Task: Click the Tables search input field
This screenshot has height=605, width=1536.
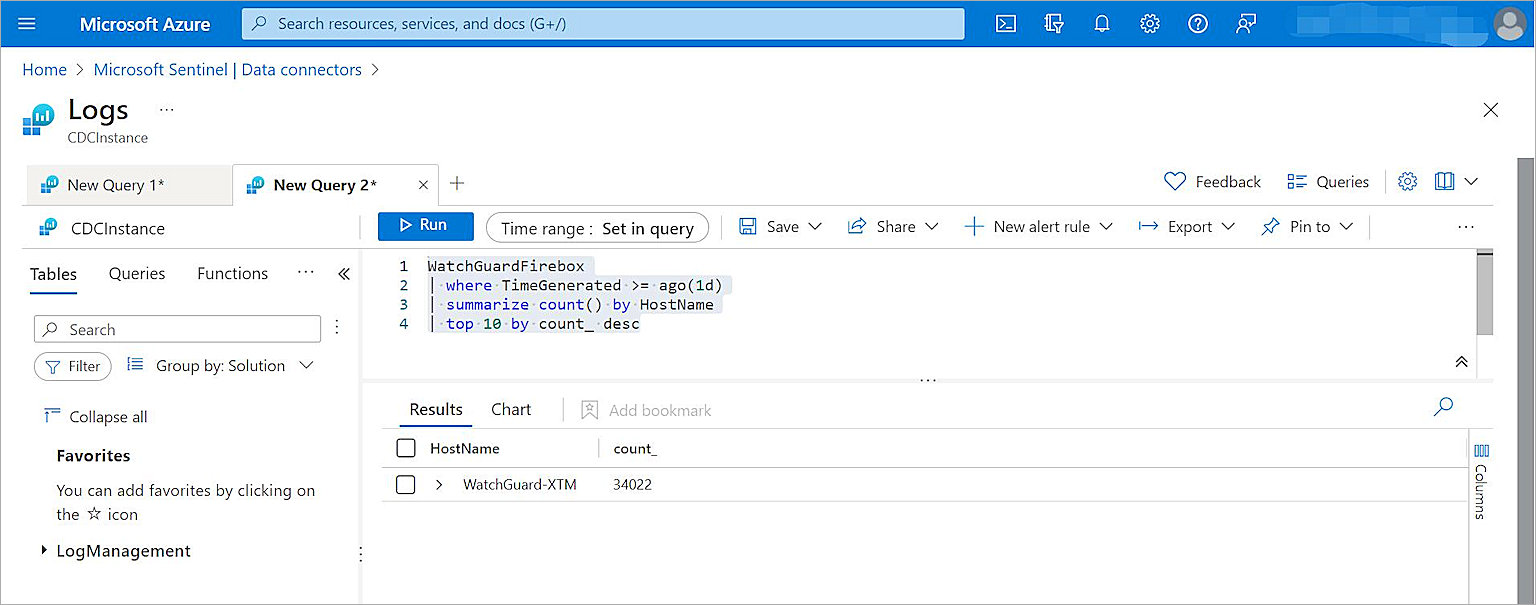Action: [177, 328]
